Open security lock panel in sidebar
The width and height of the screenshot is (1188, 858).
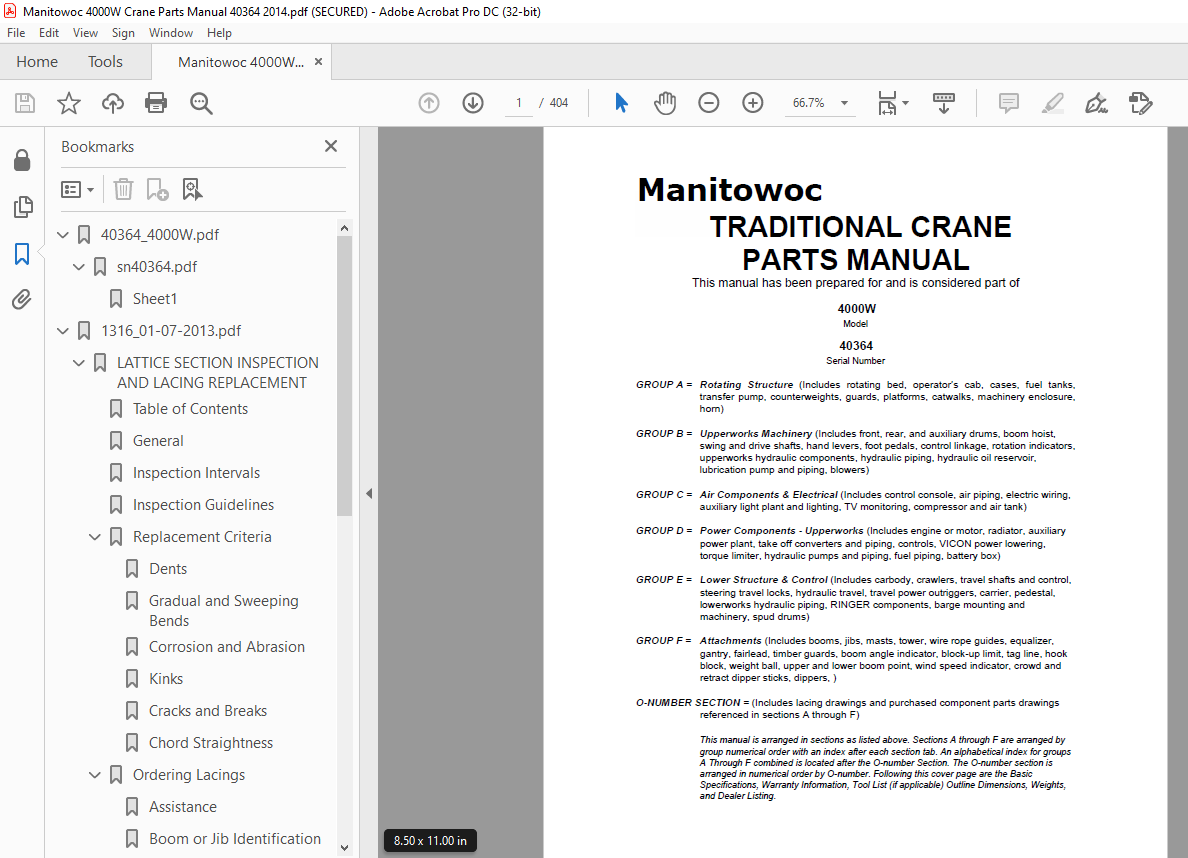point(22,160)
